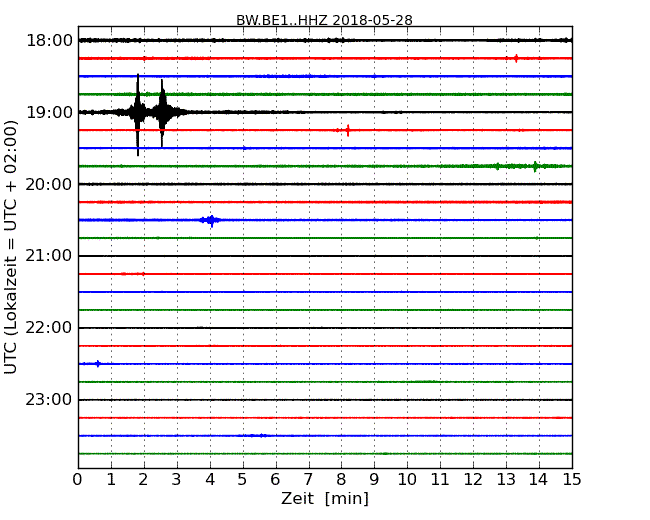The width and height of the screenshot is (650, 520).
Task: Click x-axis tick label 10
Action: tap(407, 480)
